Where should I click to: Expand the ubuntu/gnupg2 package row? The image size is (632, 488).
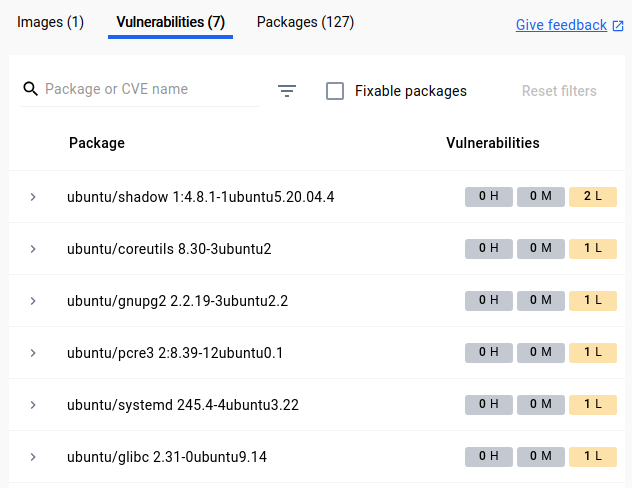coord(33,301)
